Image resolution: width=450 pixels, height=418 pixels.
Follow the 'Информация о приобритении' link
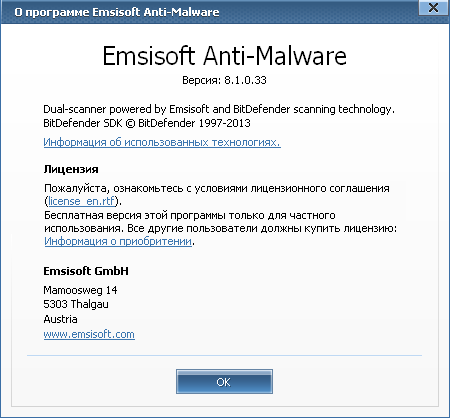118,241
